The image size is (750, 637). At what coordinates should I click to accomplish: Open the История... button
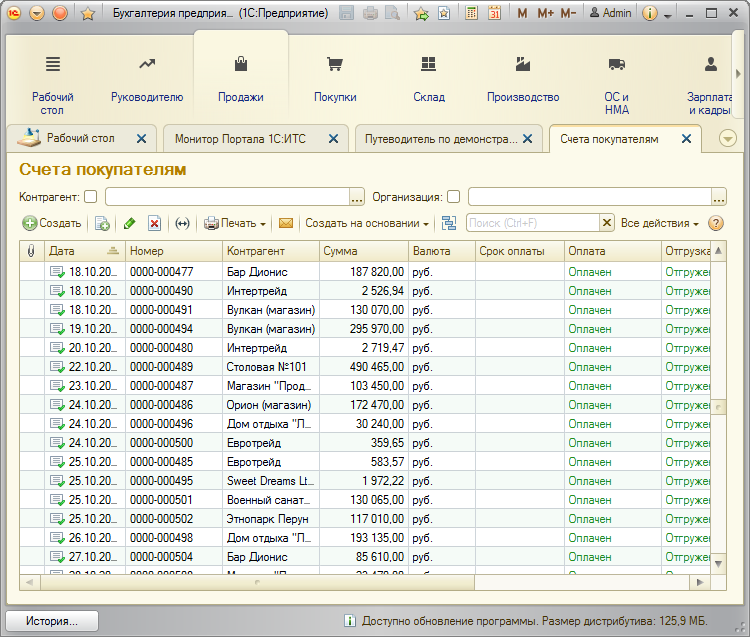point(52,621)
